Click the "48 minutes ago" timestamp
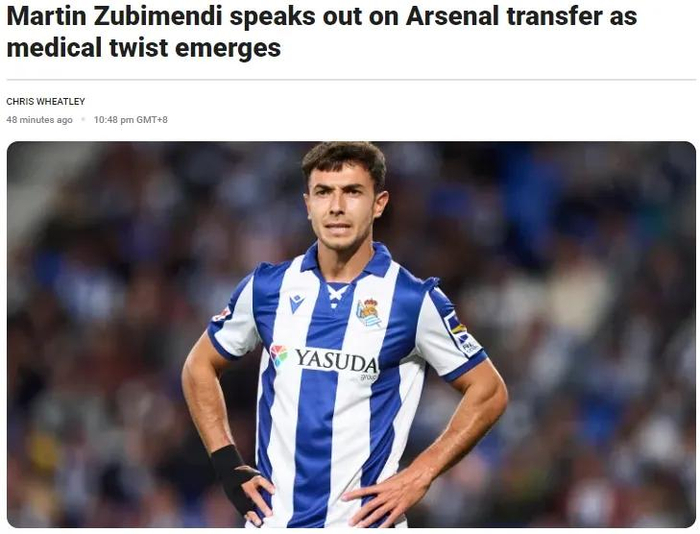This screenshot has height=534, width=700. pos(39,120)
